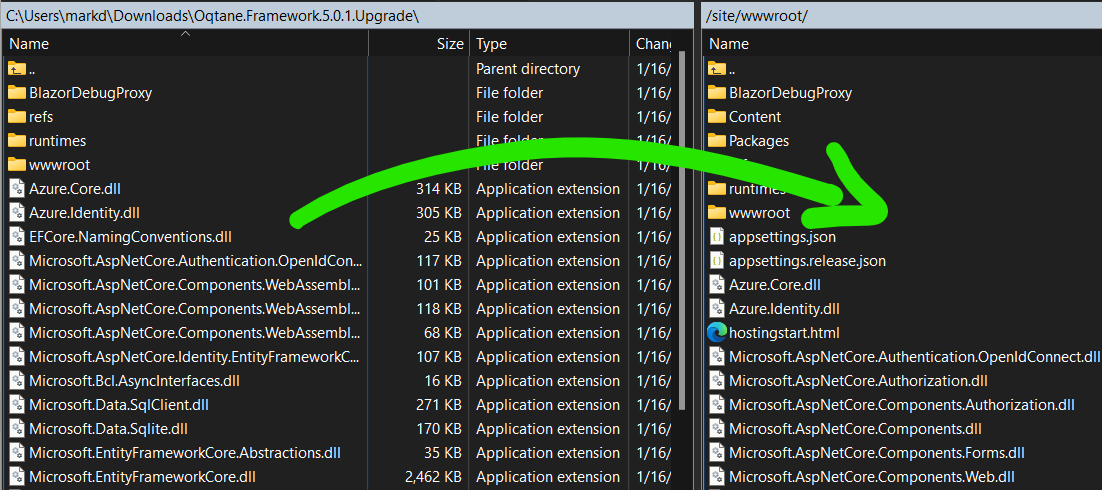Click the Edge icon beside hostingstart.html
1102x490 pixels.
716,333
